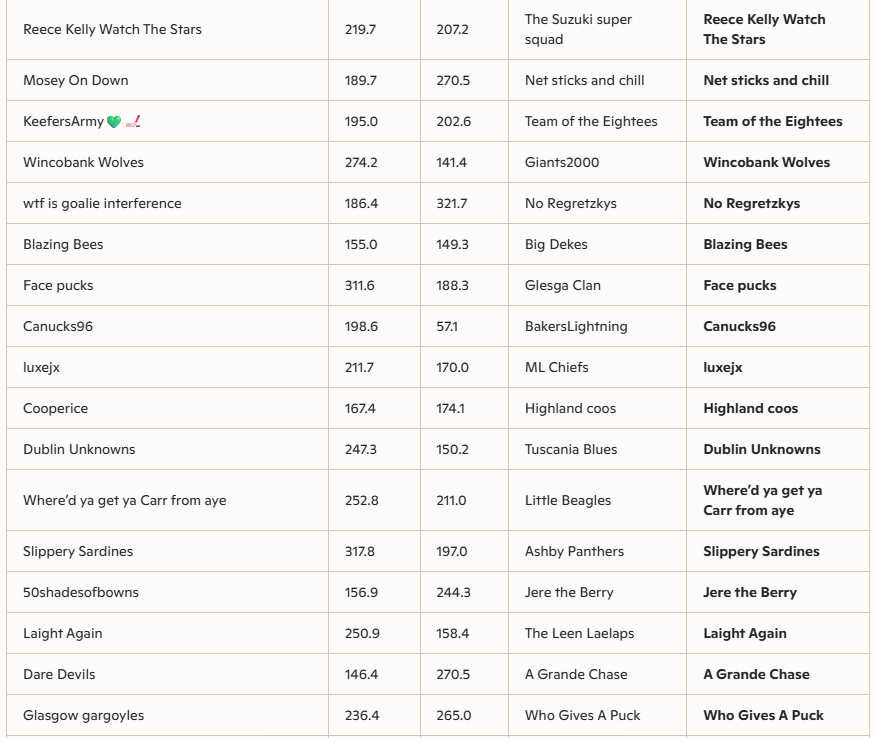Click the 274.2 score for Wincobank Wolves
875x738 pixels.
pos(361,163)
